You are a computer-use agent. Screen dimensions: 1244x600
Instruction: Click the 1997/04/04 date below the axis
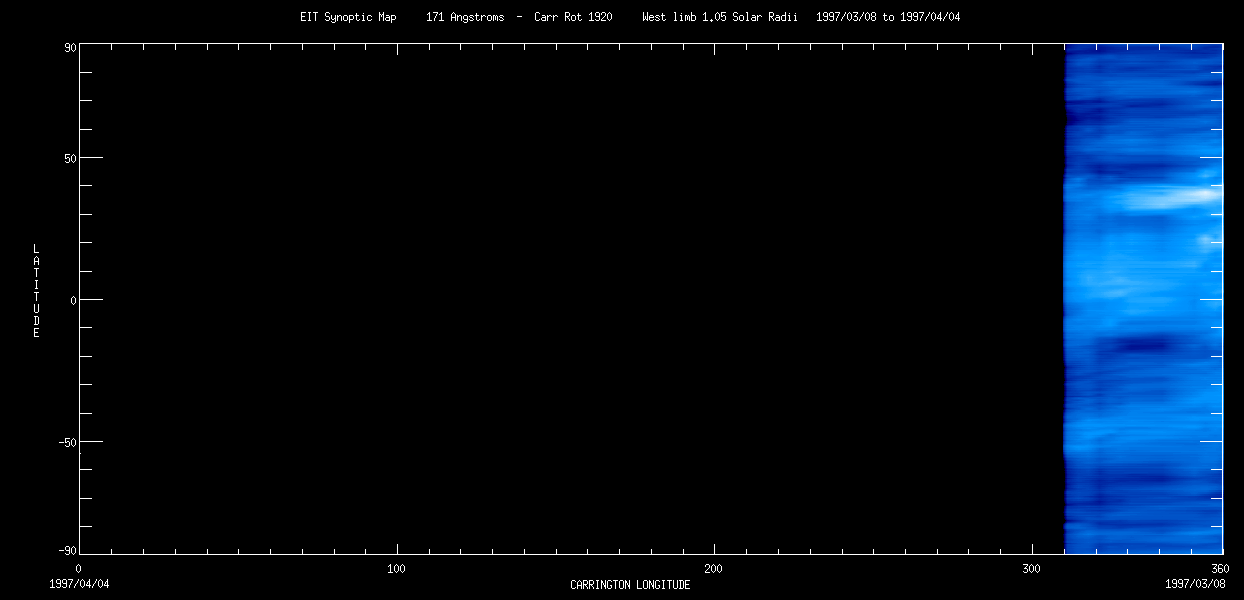pos(79,583)
